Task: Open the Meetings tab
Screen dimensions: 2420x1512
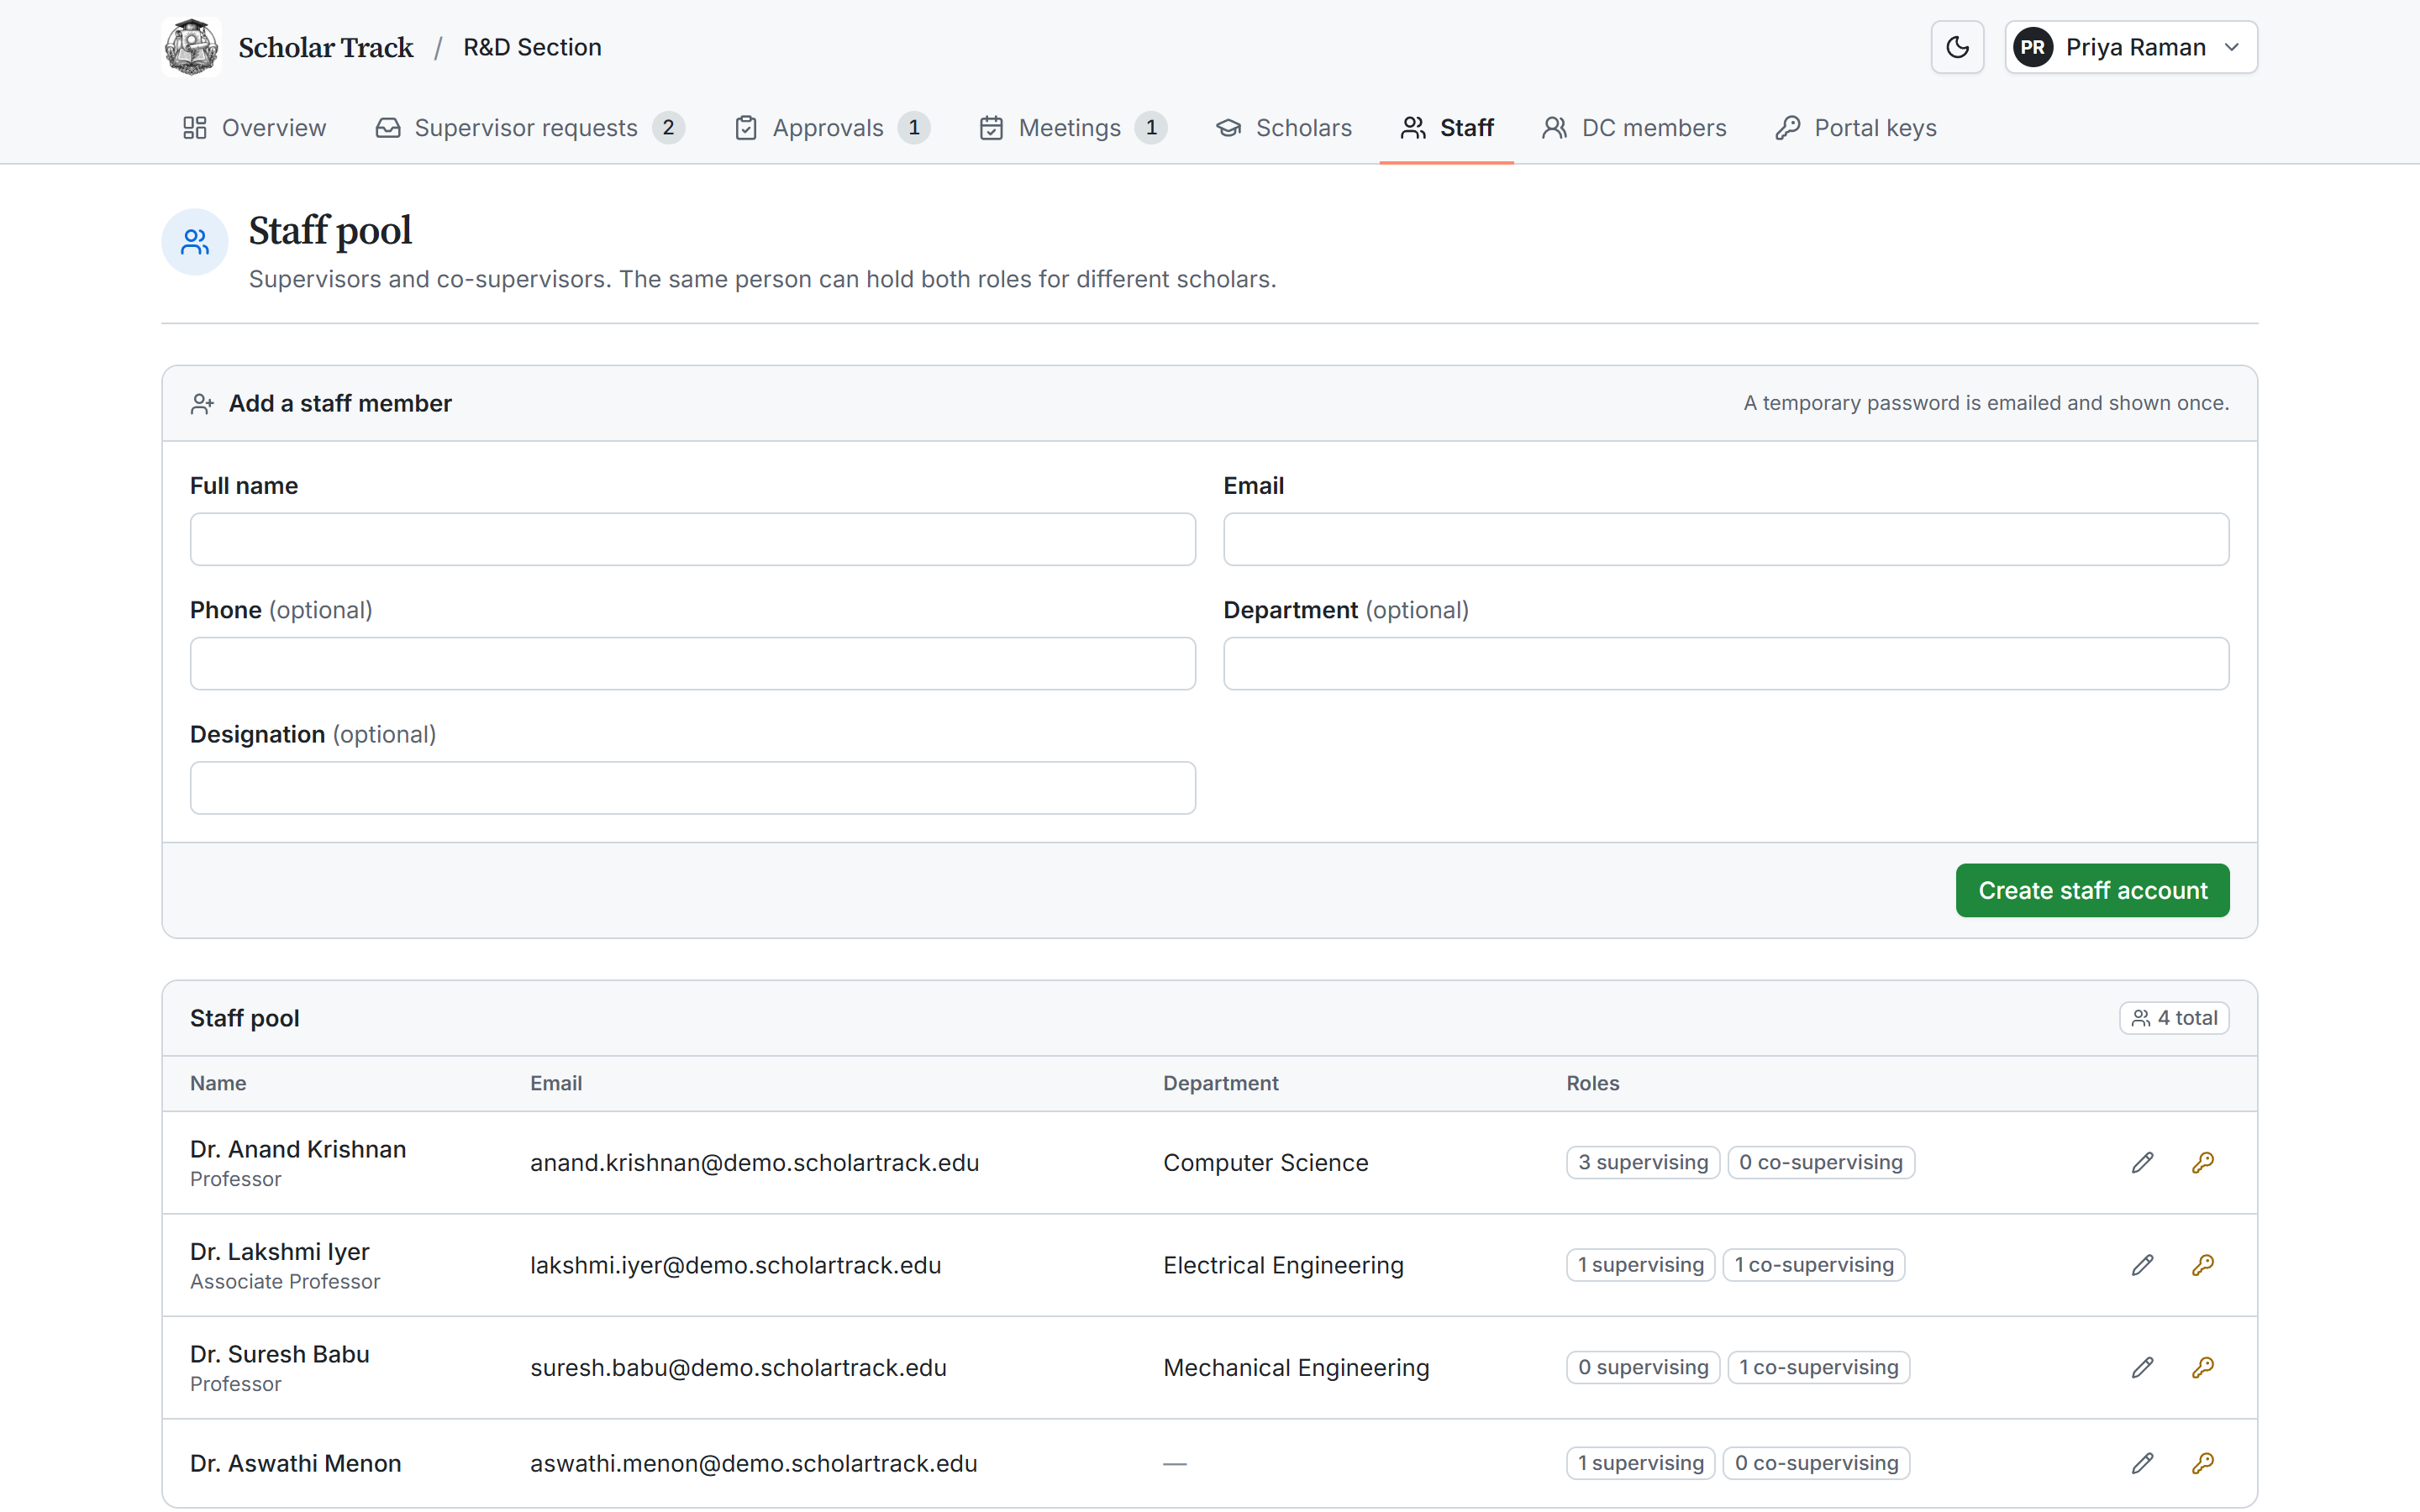Action: pyautogui.click(x=1073, y=128)
